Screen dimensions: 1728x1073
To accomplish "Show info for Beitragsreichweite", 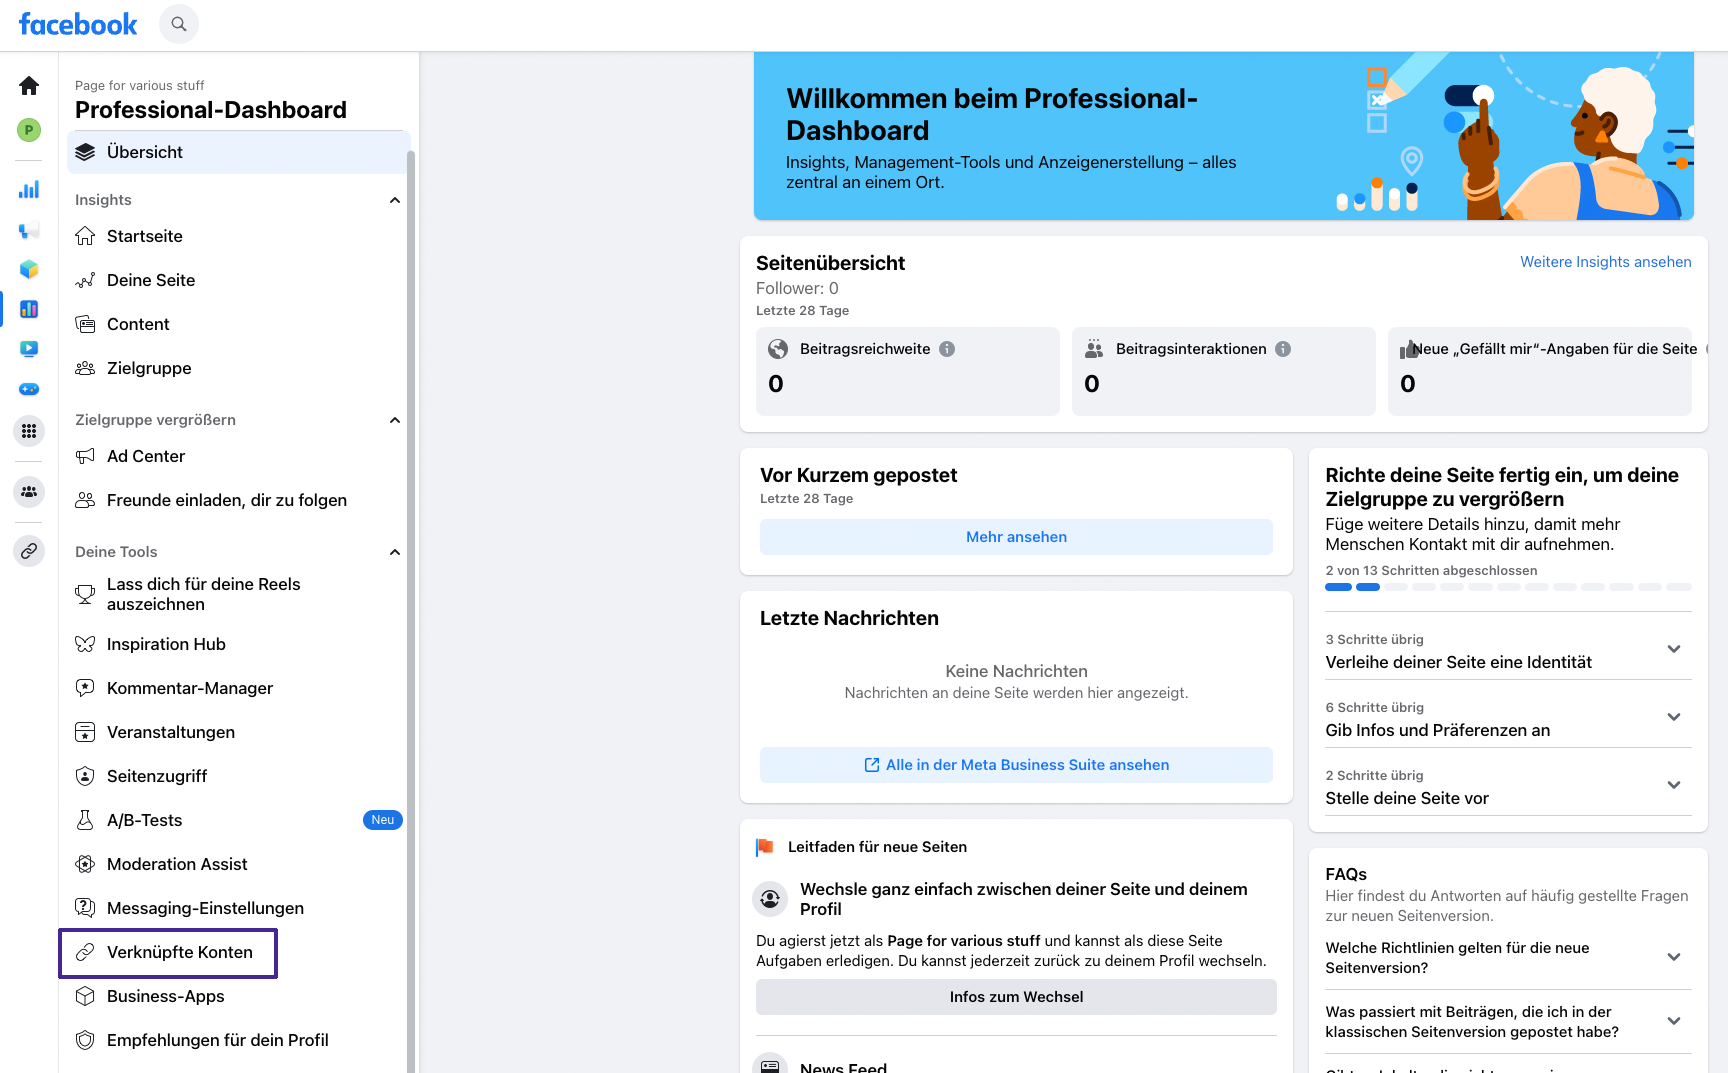I will [x=947, y=349].
